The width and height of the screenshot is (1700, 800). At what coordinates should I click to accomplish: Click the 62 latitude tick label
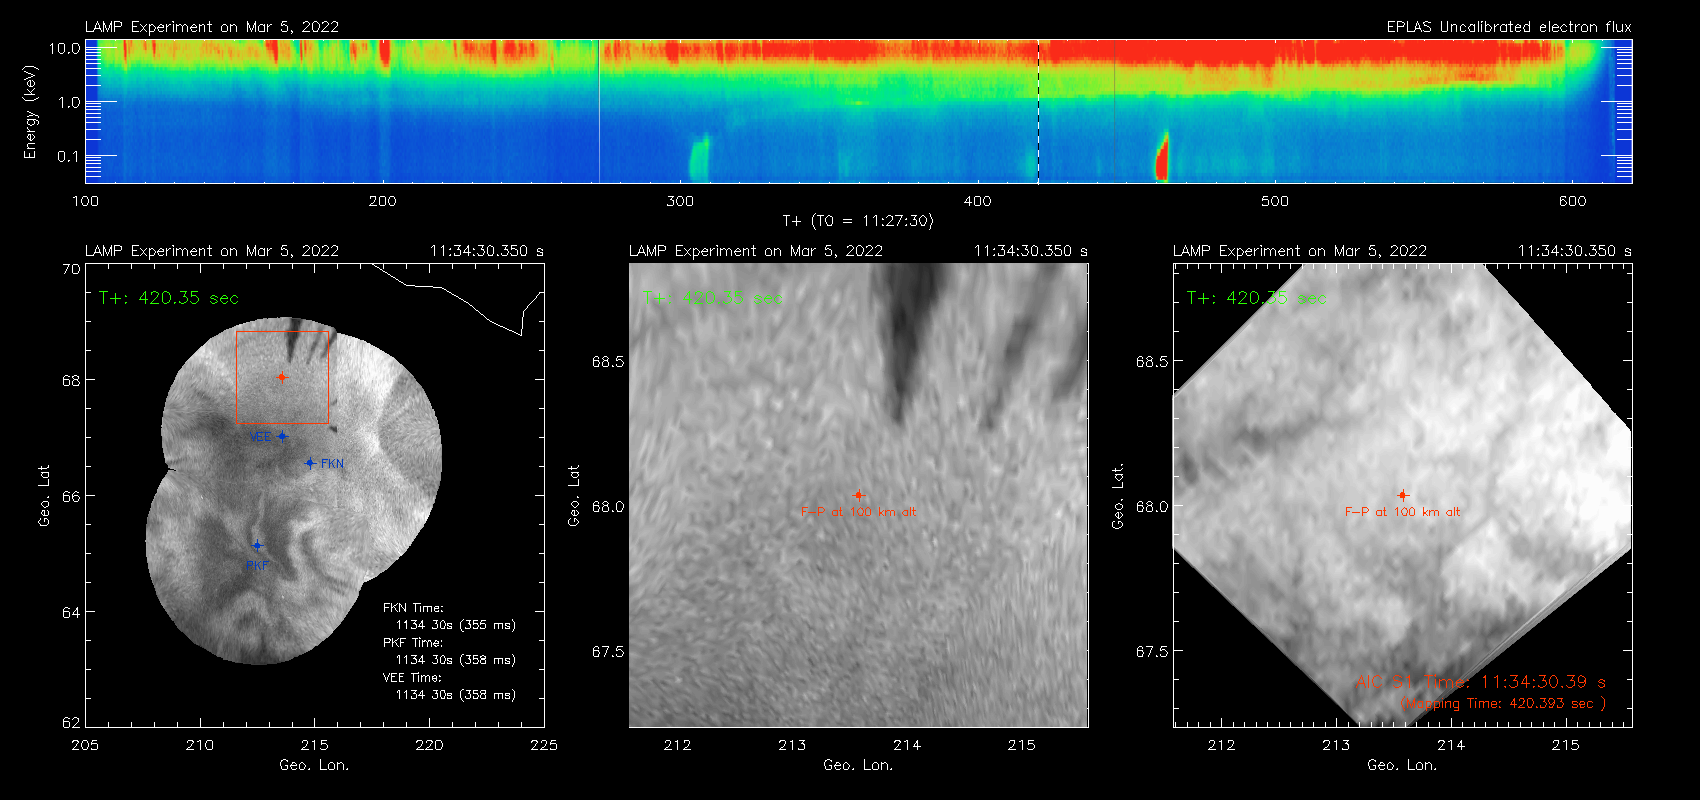click(71, 722)
